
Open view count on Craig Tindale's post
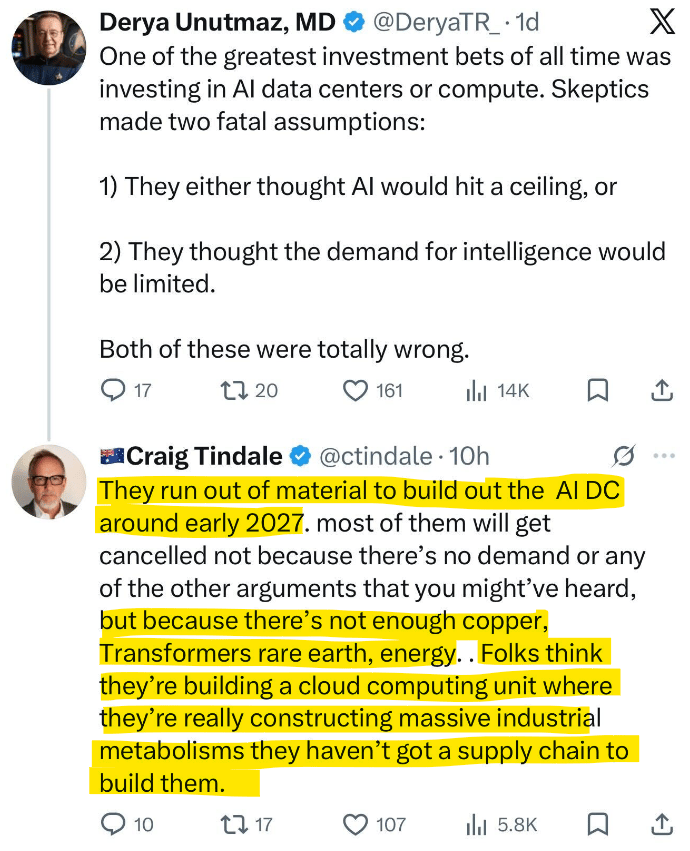(477, 824)
